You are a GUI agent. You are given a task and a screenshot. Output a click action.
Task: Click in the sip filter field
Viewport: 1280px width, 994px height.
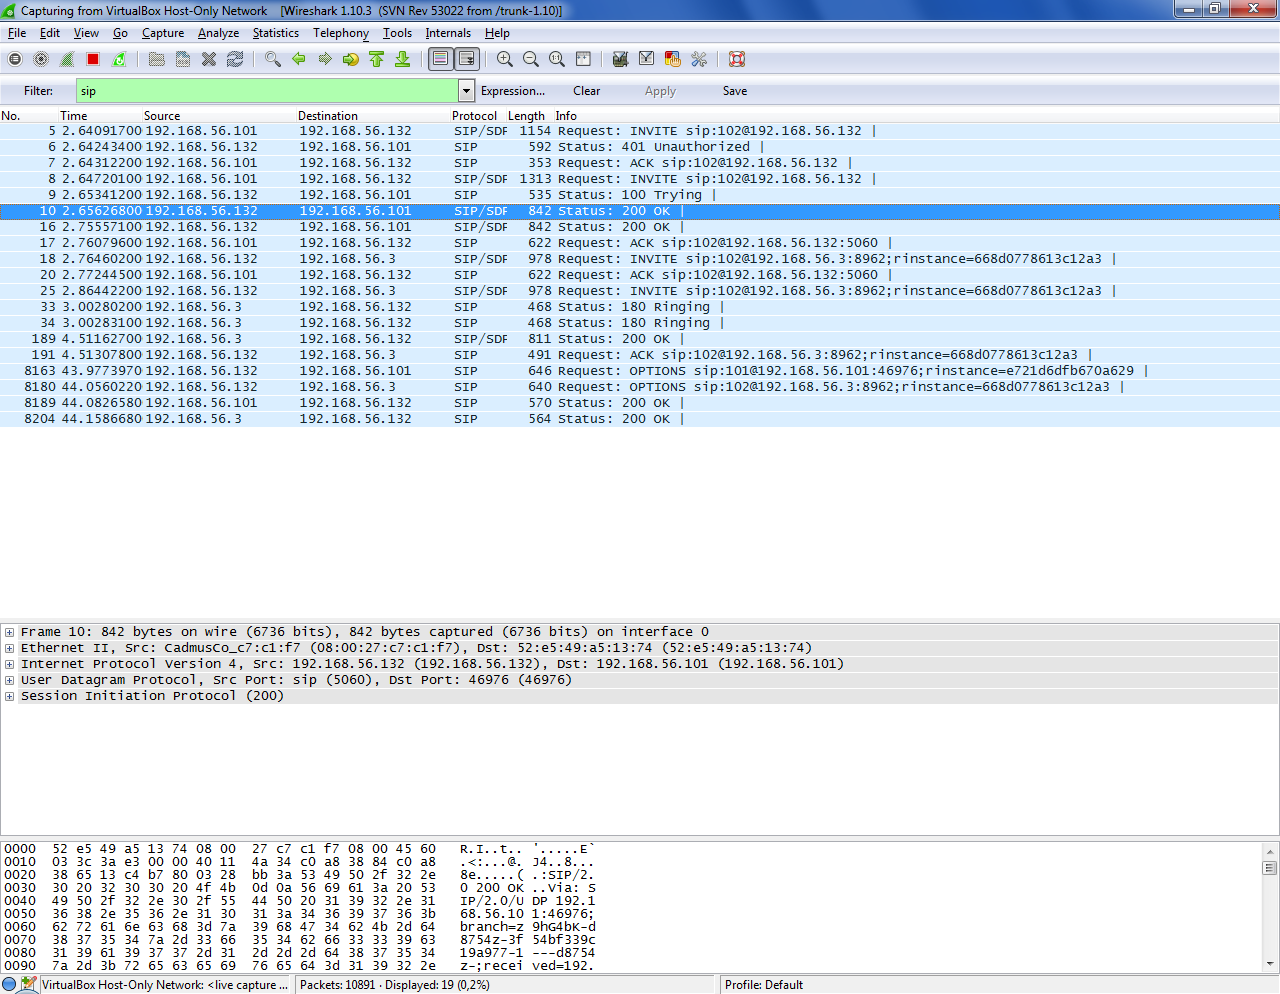265,91
